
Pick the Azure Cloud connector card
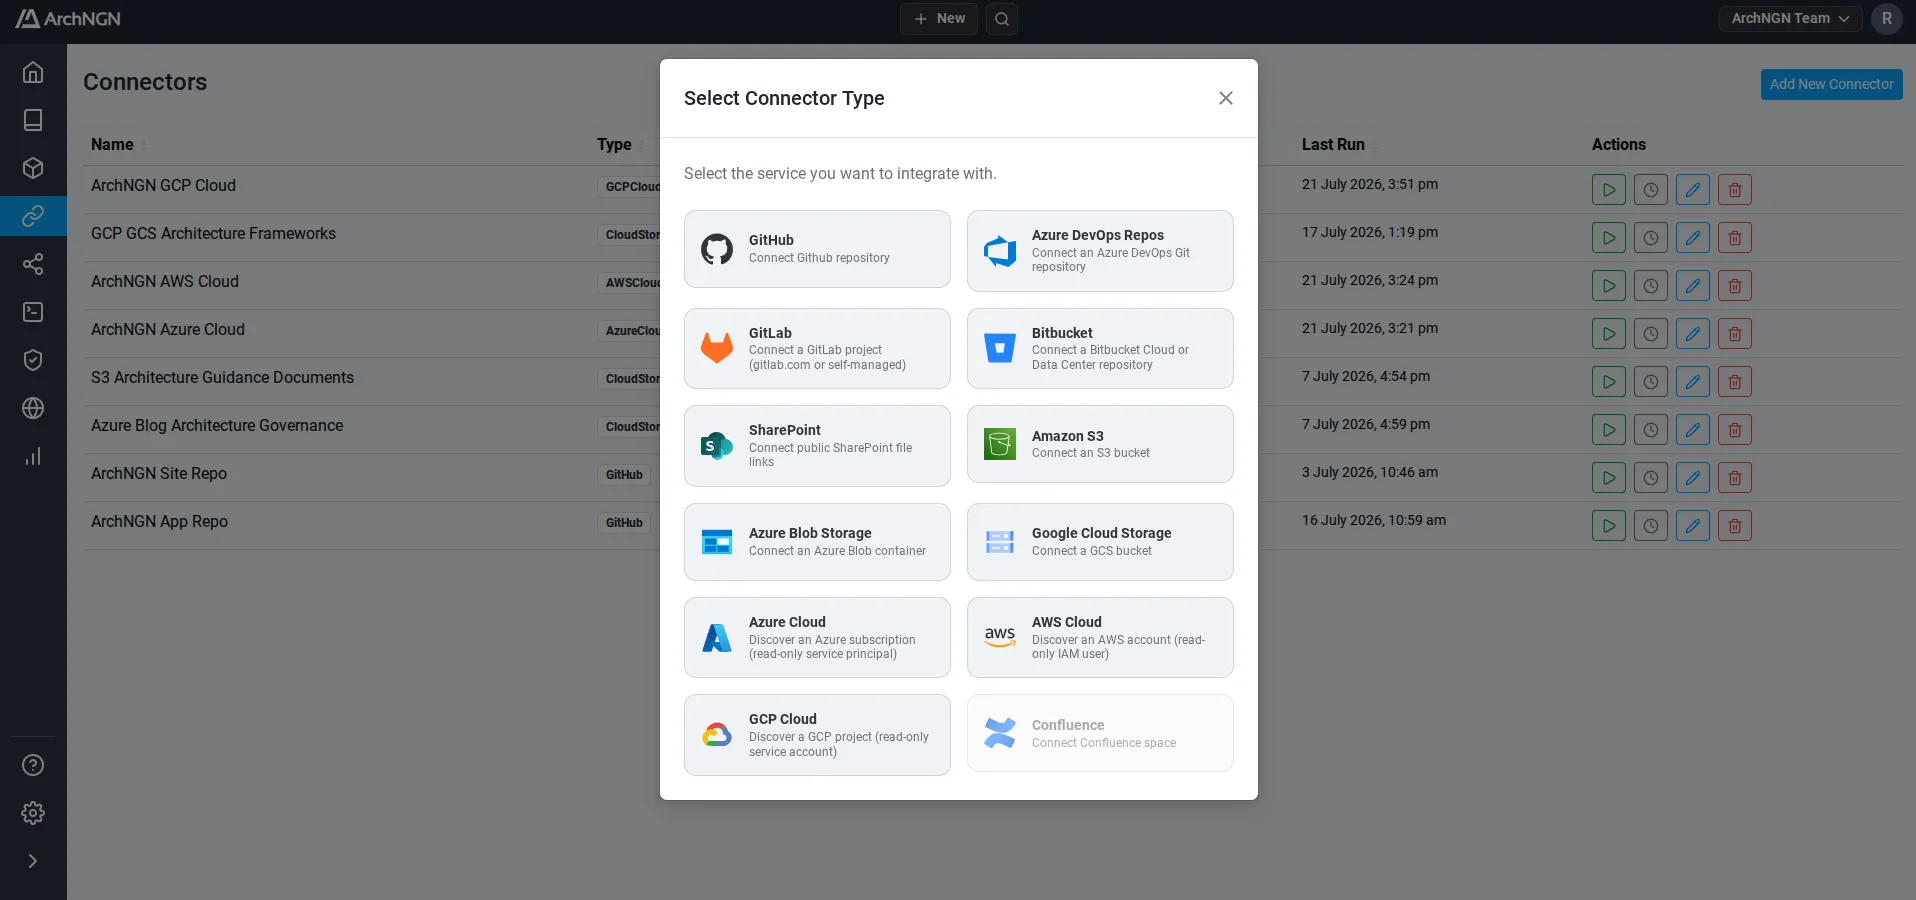(x=817, y=638)
